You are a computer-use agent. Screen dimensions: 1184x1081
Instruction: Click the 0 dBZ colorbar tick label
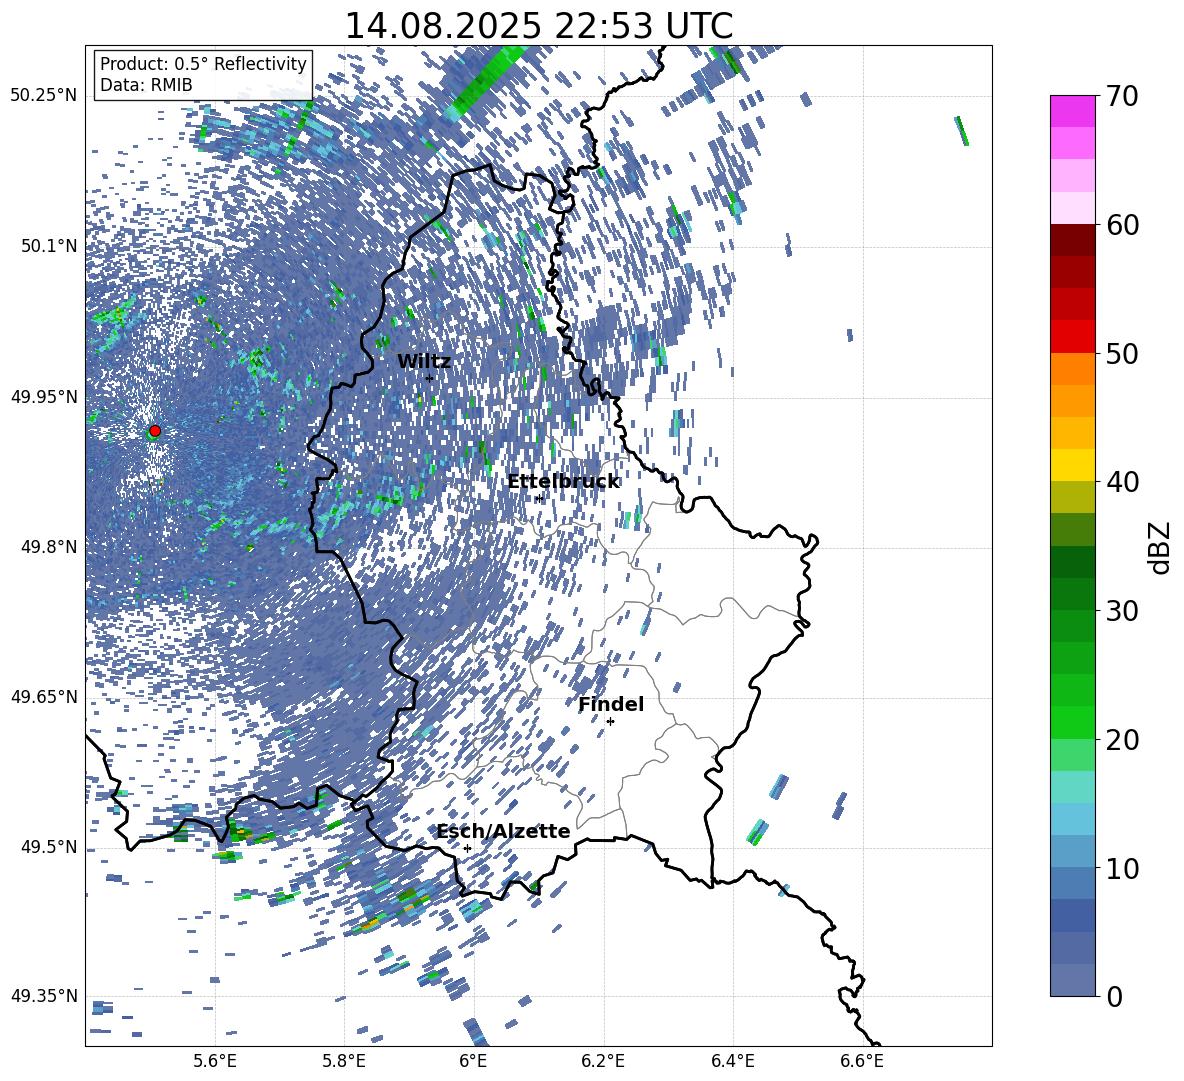coord(1115,996)
